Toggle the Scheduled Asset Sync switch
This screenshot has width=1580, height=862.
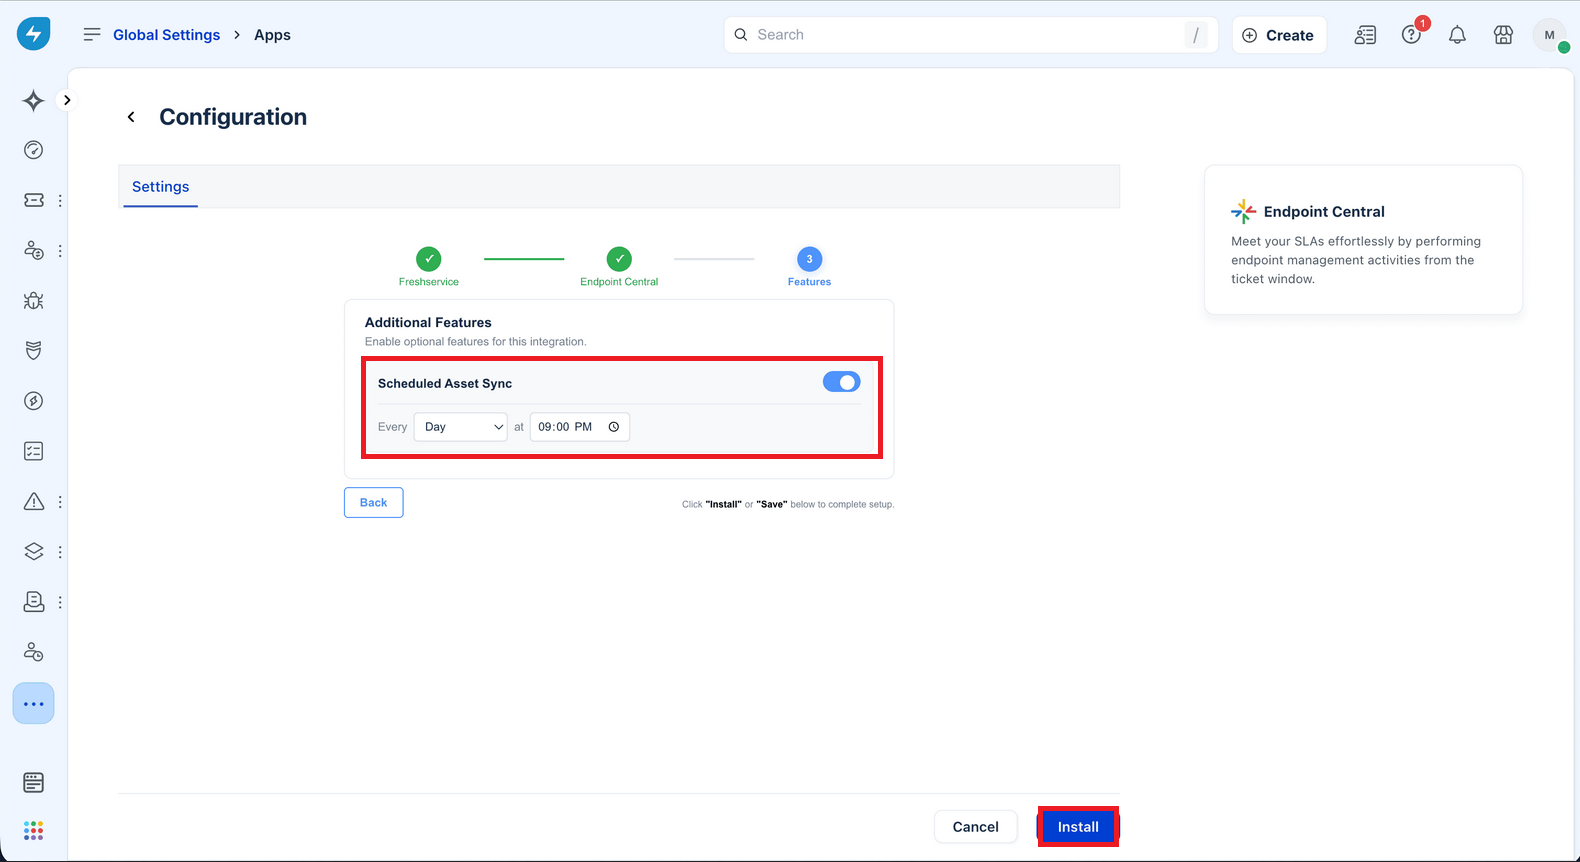[x=841, y=382]
